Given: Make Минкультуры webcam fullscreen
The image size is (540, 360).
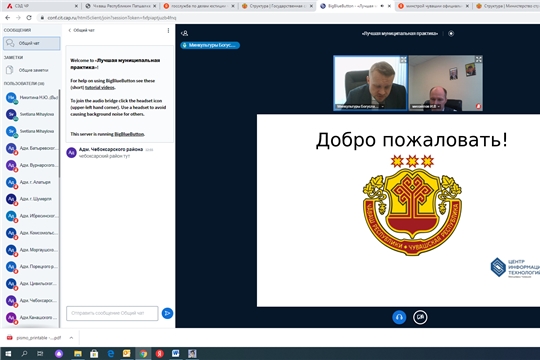Looking at the screenshot, I should (x=403, y=60).
